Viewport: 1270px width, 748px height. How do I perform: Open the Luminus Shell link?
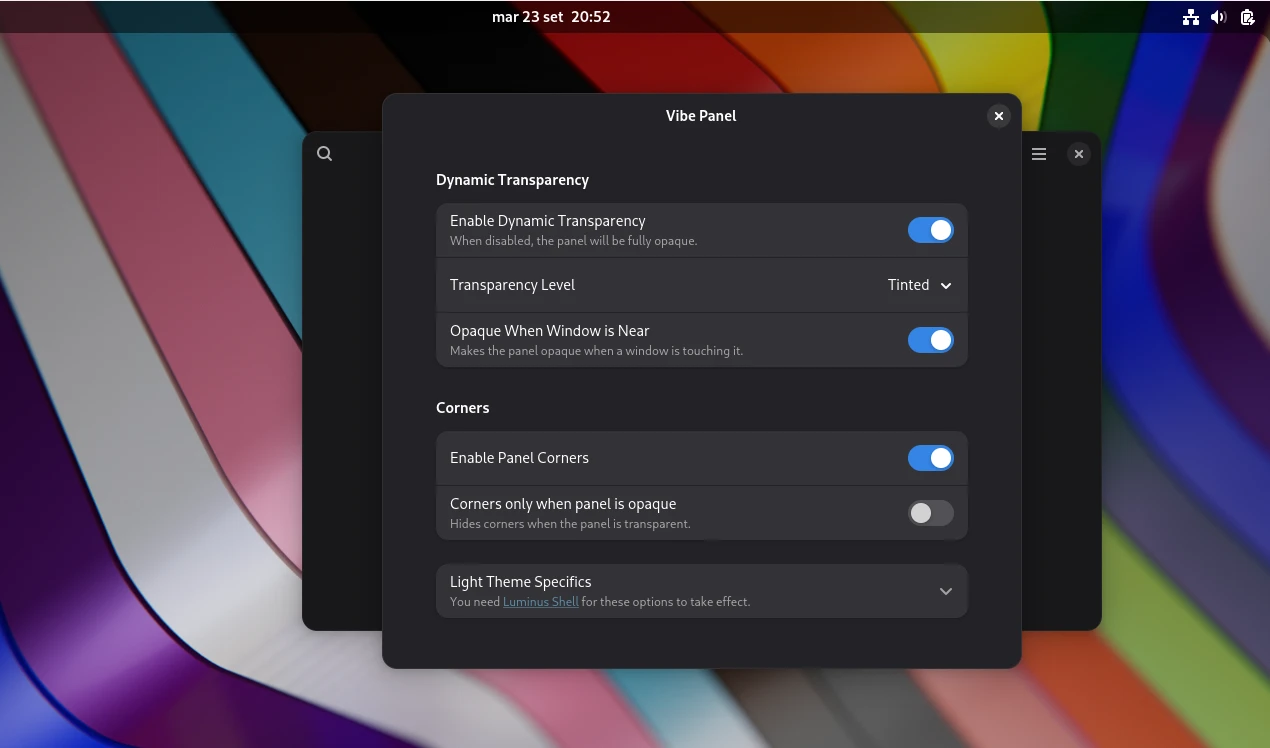[x=540, y=602]
